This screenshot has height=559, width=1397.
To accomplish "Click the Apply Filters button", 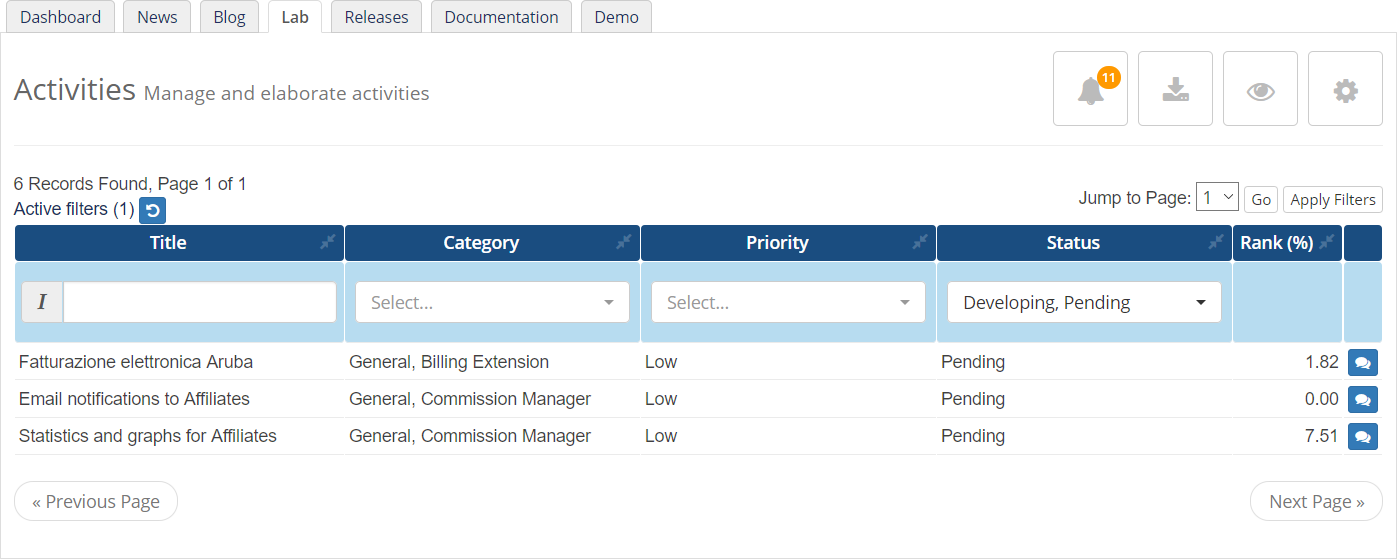I will pyautogui.click(x=1333, y=199).
